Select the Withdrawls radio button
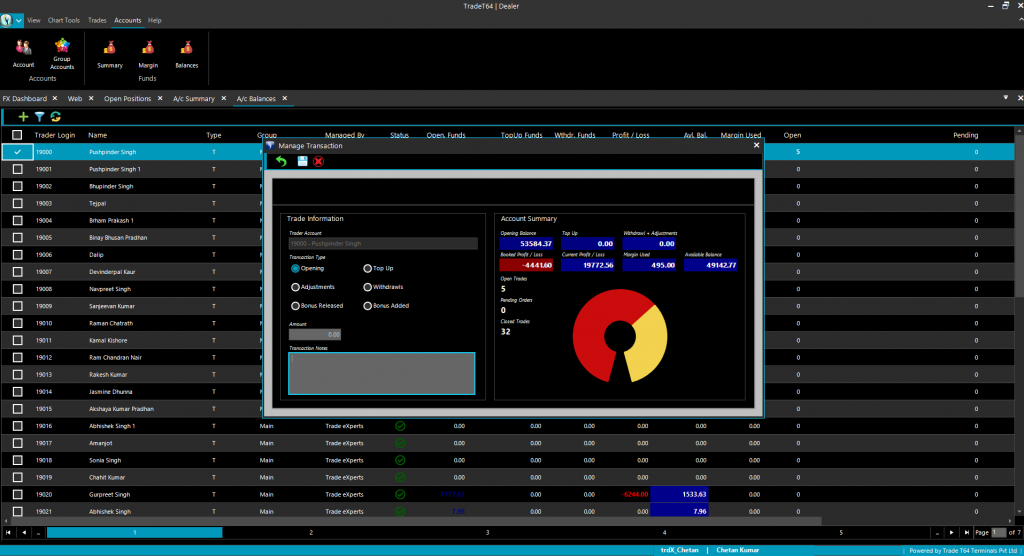Image resolution: width=1024 pixels, height=556 pixels. [x=368, y=287]
